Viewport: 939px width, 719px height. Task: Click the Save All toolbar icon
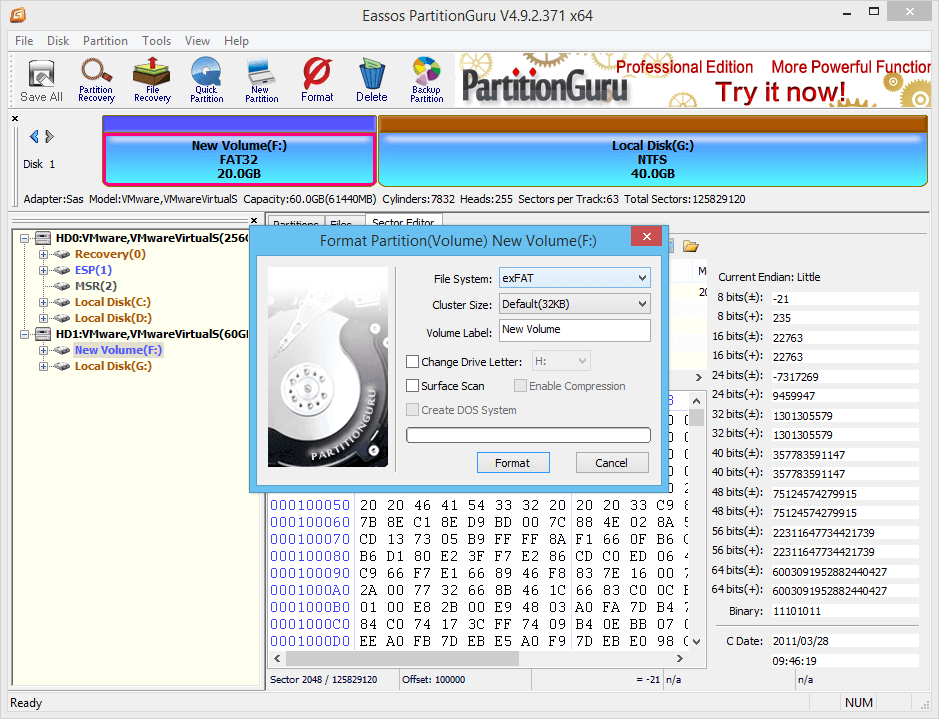41,81
